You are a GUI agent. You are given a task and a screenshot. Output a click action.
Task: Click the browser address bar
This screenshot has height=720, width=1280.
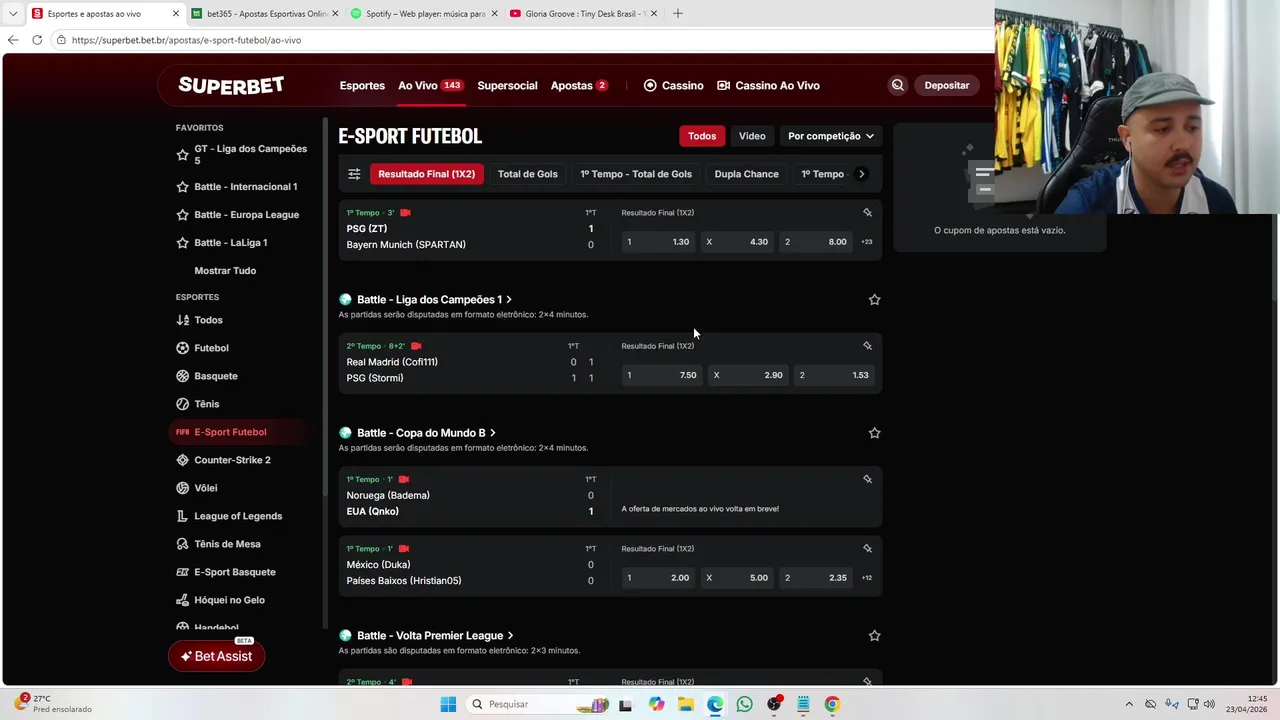520,40
